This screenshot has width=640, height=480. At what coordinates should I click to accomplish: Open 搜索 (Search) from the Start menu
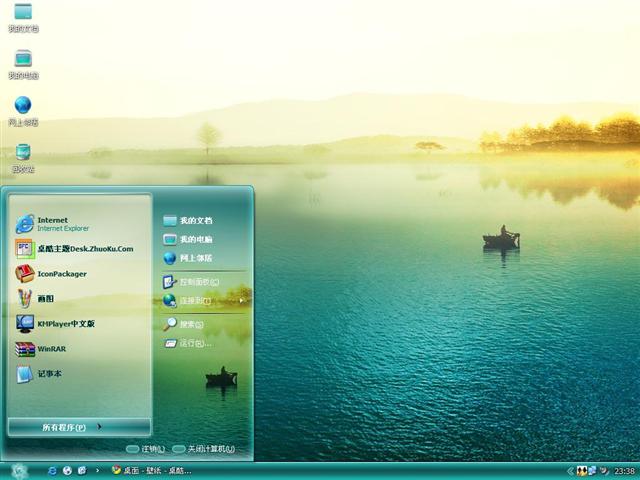(x=190, y=325)
